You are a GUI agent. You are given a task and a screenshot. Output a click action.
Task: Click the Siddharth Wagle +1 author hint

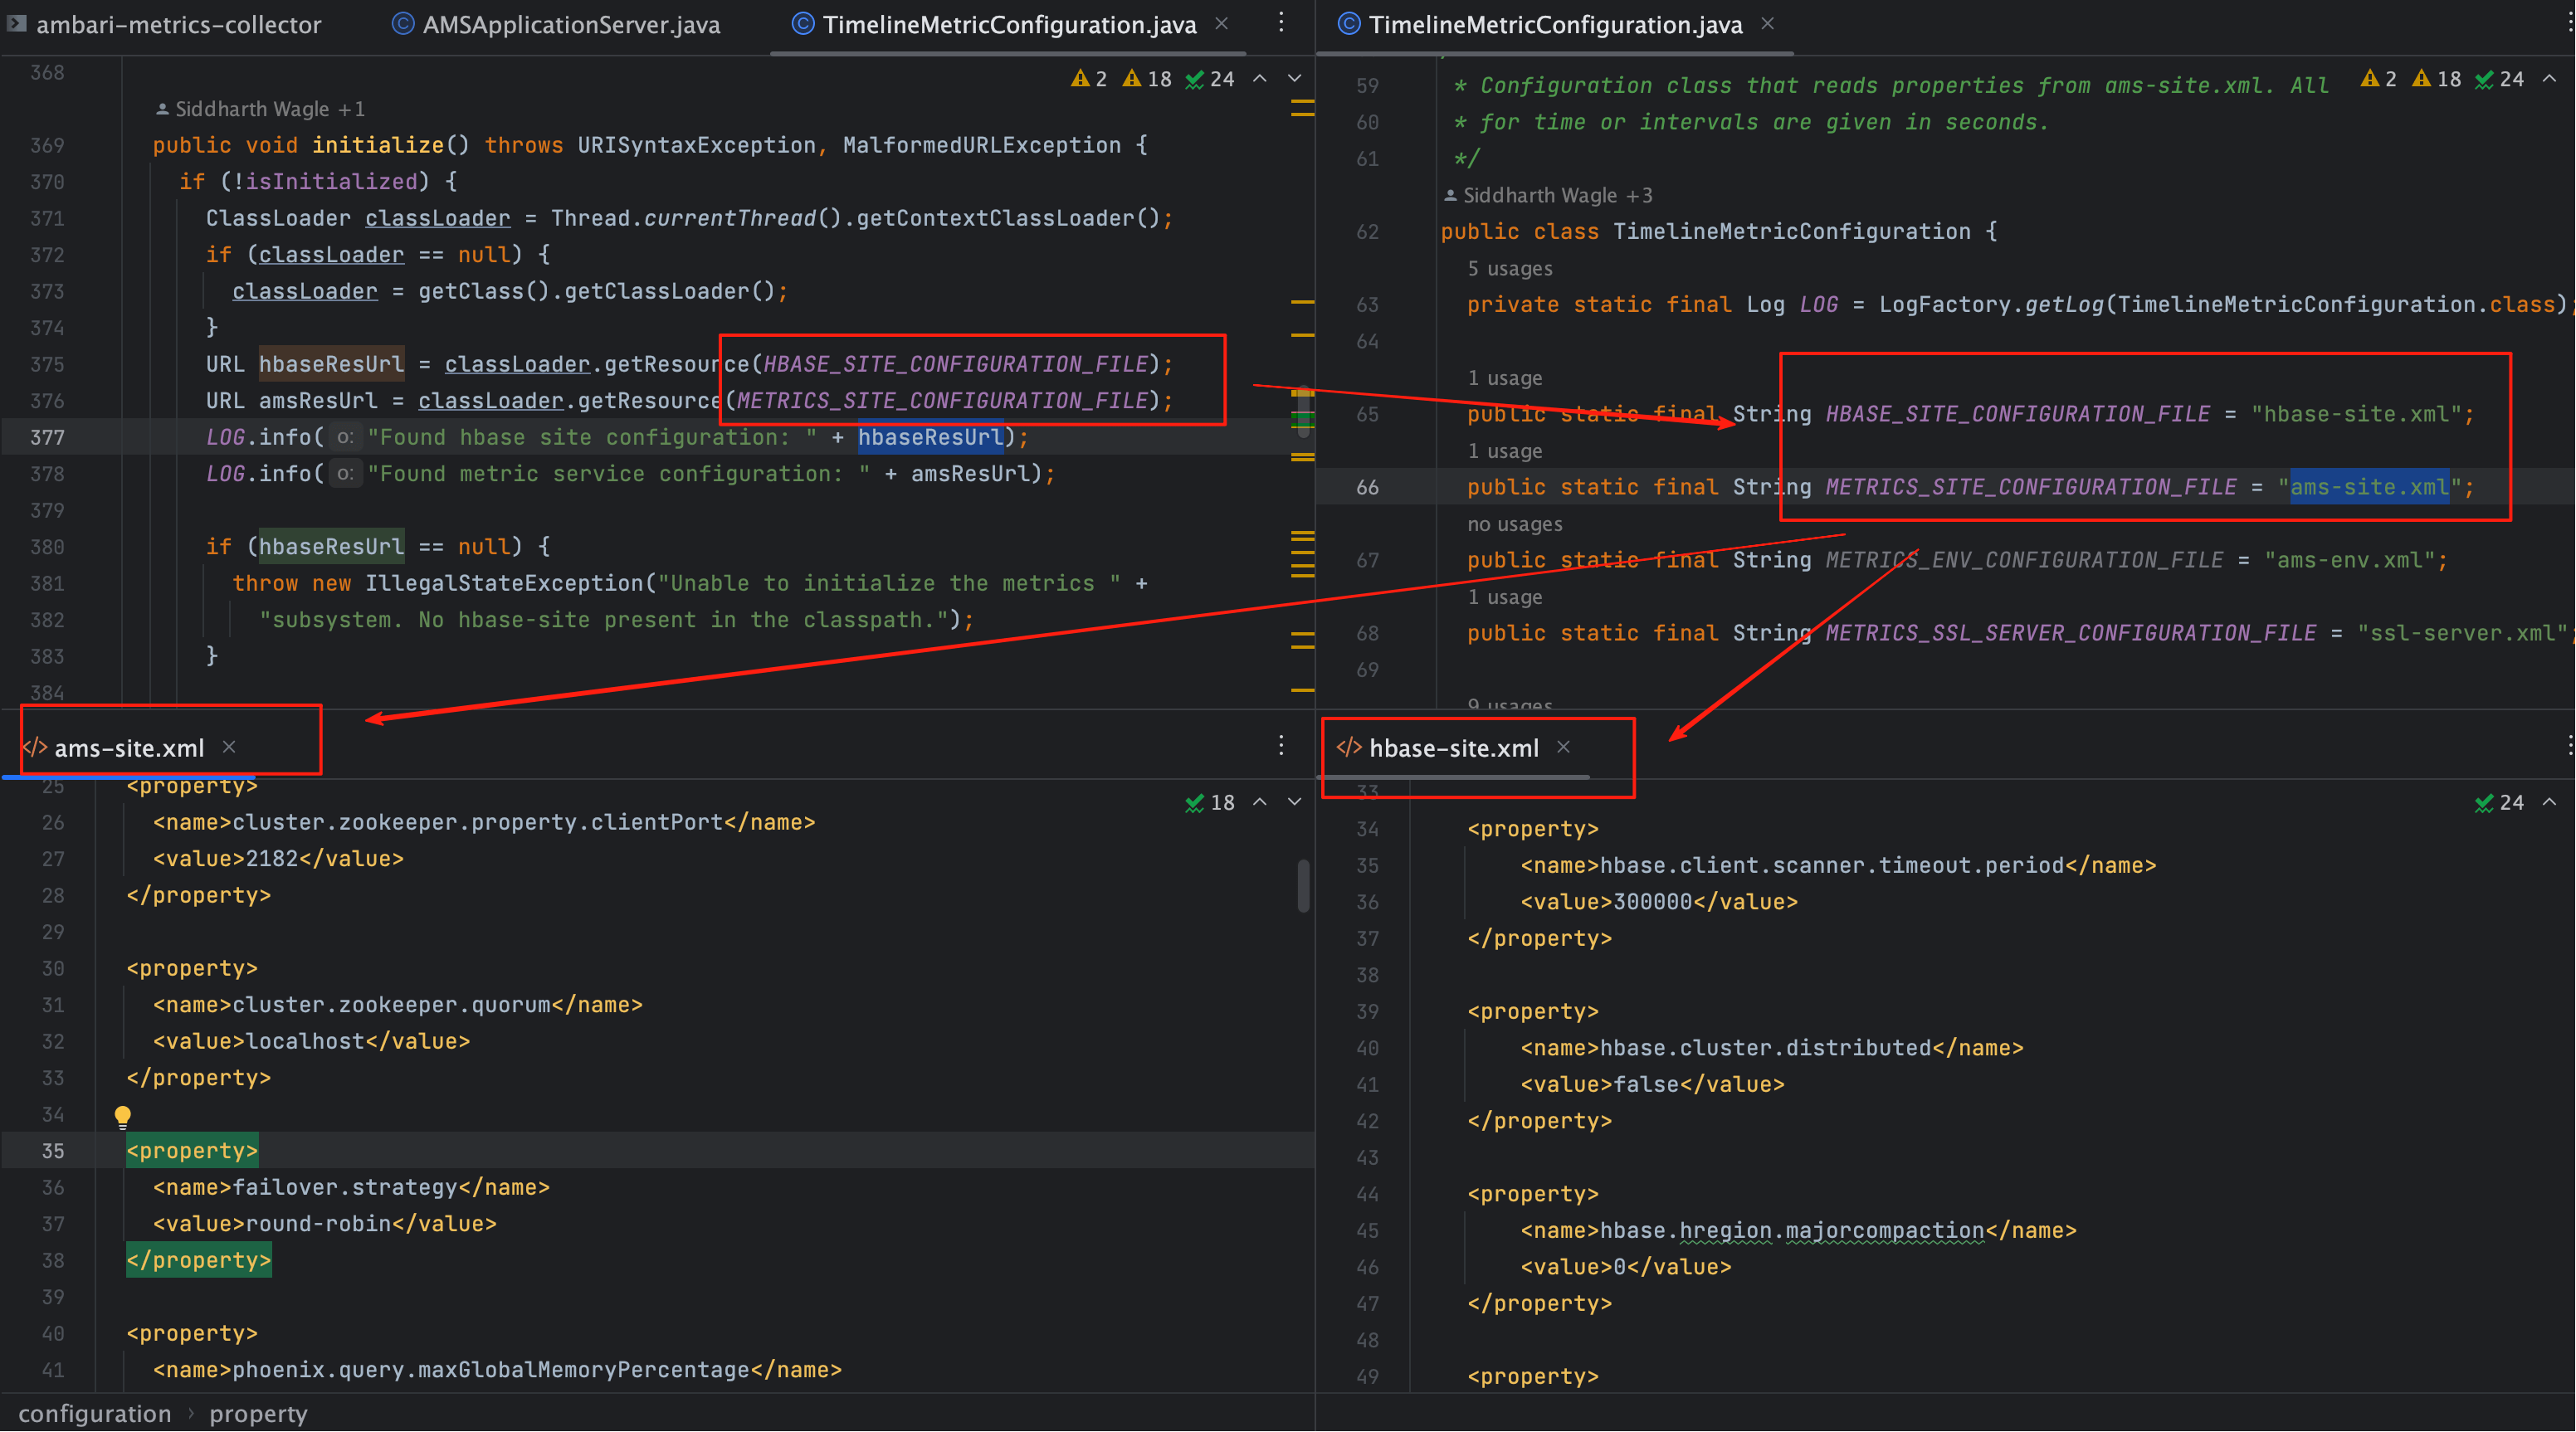click(260, 109)
